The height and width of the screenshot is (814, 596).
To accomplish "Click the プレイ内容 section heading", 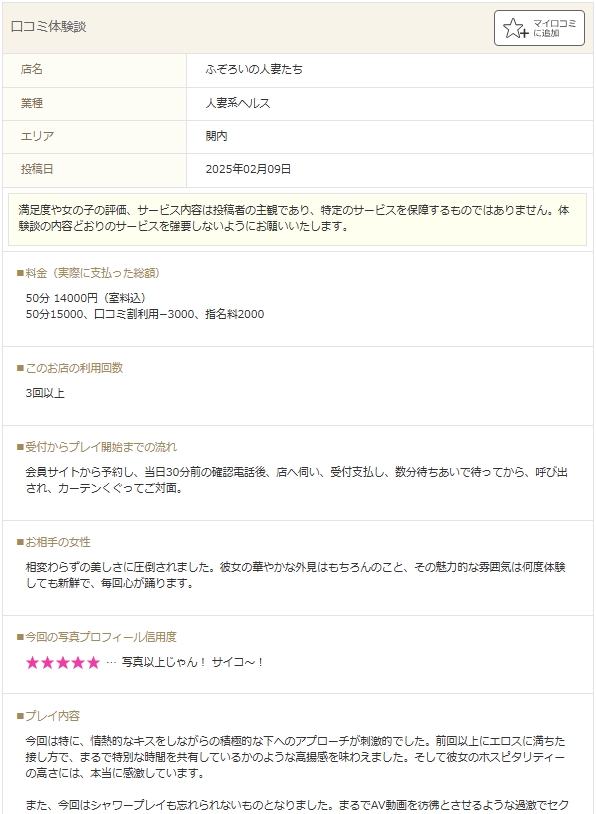I will 48,716.
